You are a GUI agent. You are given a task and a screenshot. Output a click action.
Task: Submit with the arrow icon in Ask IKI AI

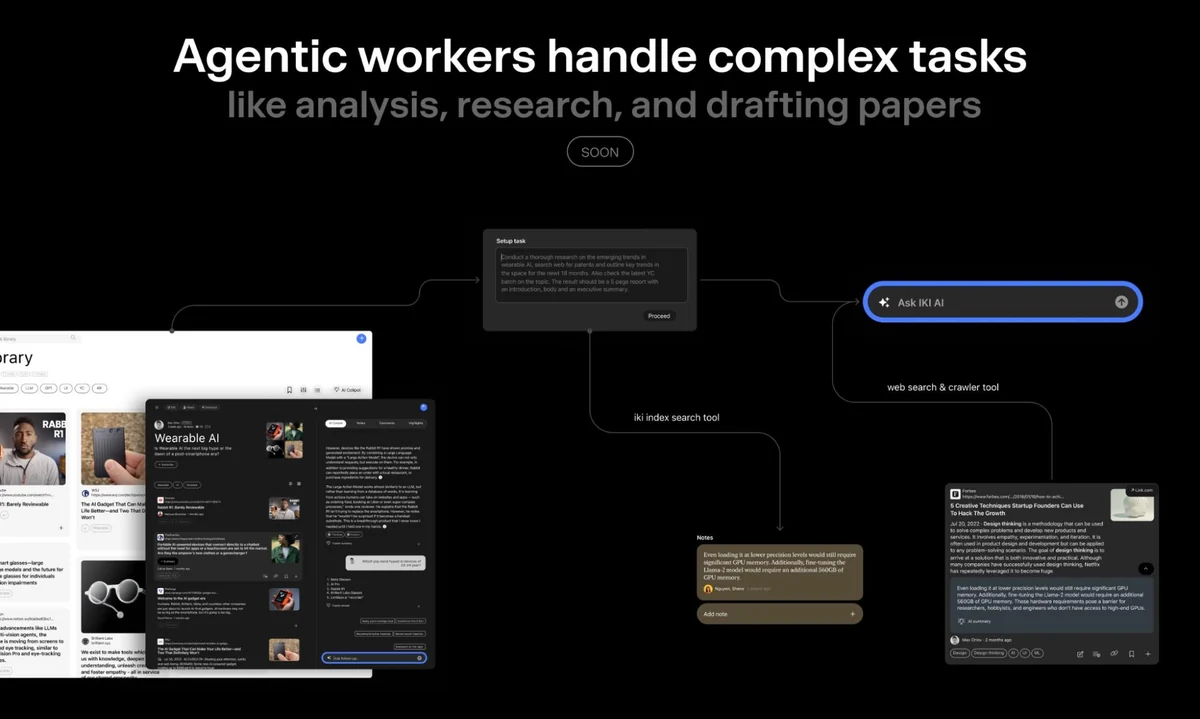[1121, 302]
